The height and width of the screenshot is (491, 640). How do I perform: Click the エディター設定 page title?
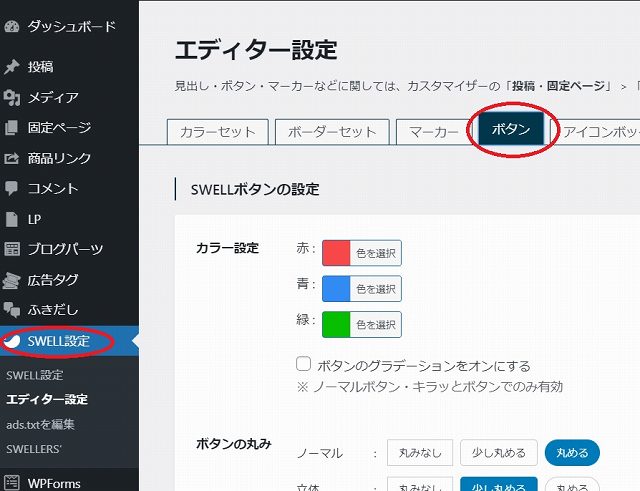[x=256, y=50]
